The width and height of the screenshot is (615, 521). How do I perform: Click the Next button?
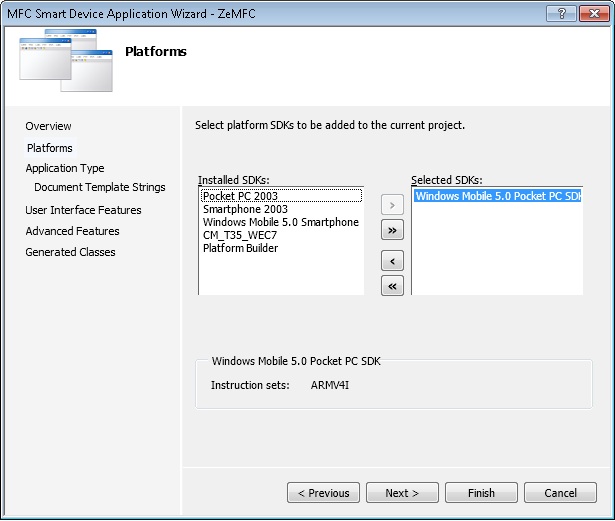point(402,493)
